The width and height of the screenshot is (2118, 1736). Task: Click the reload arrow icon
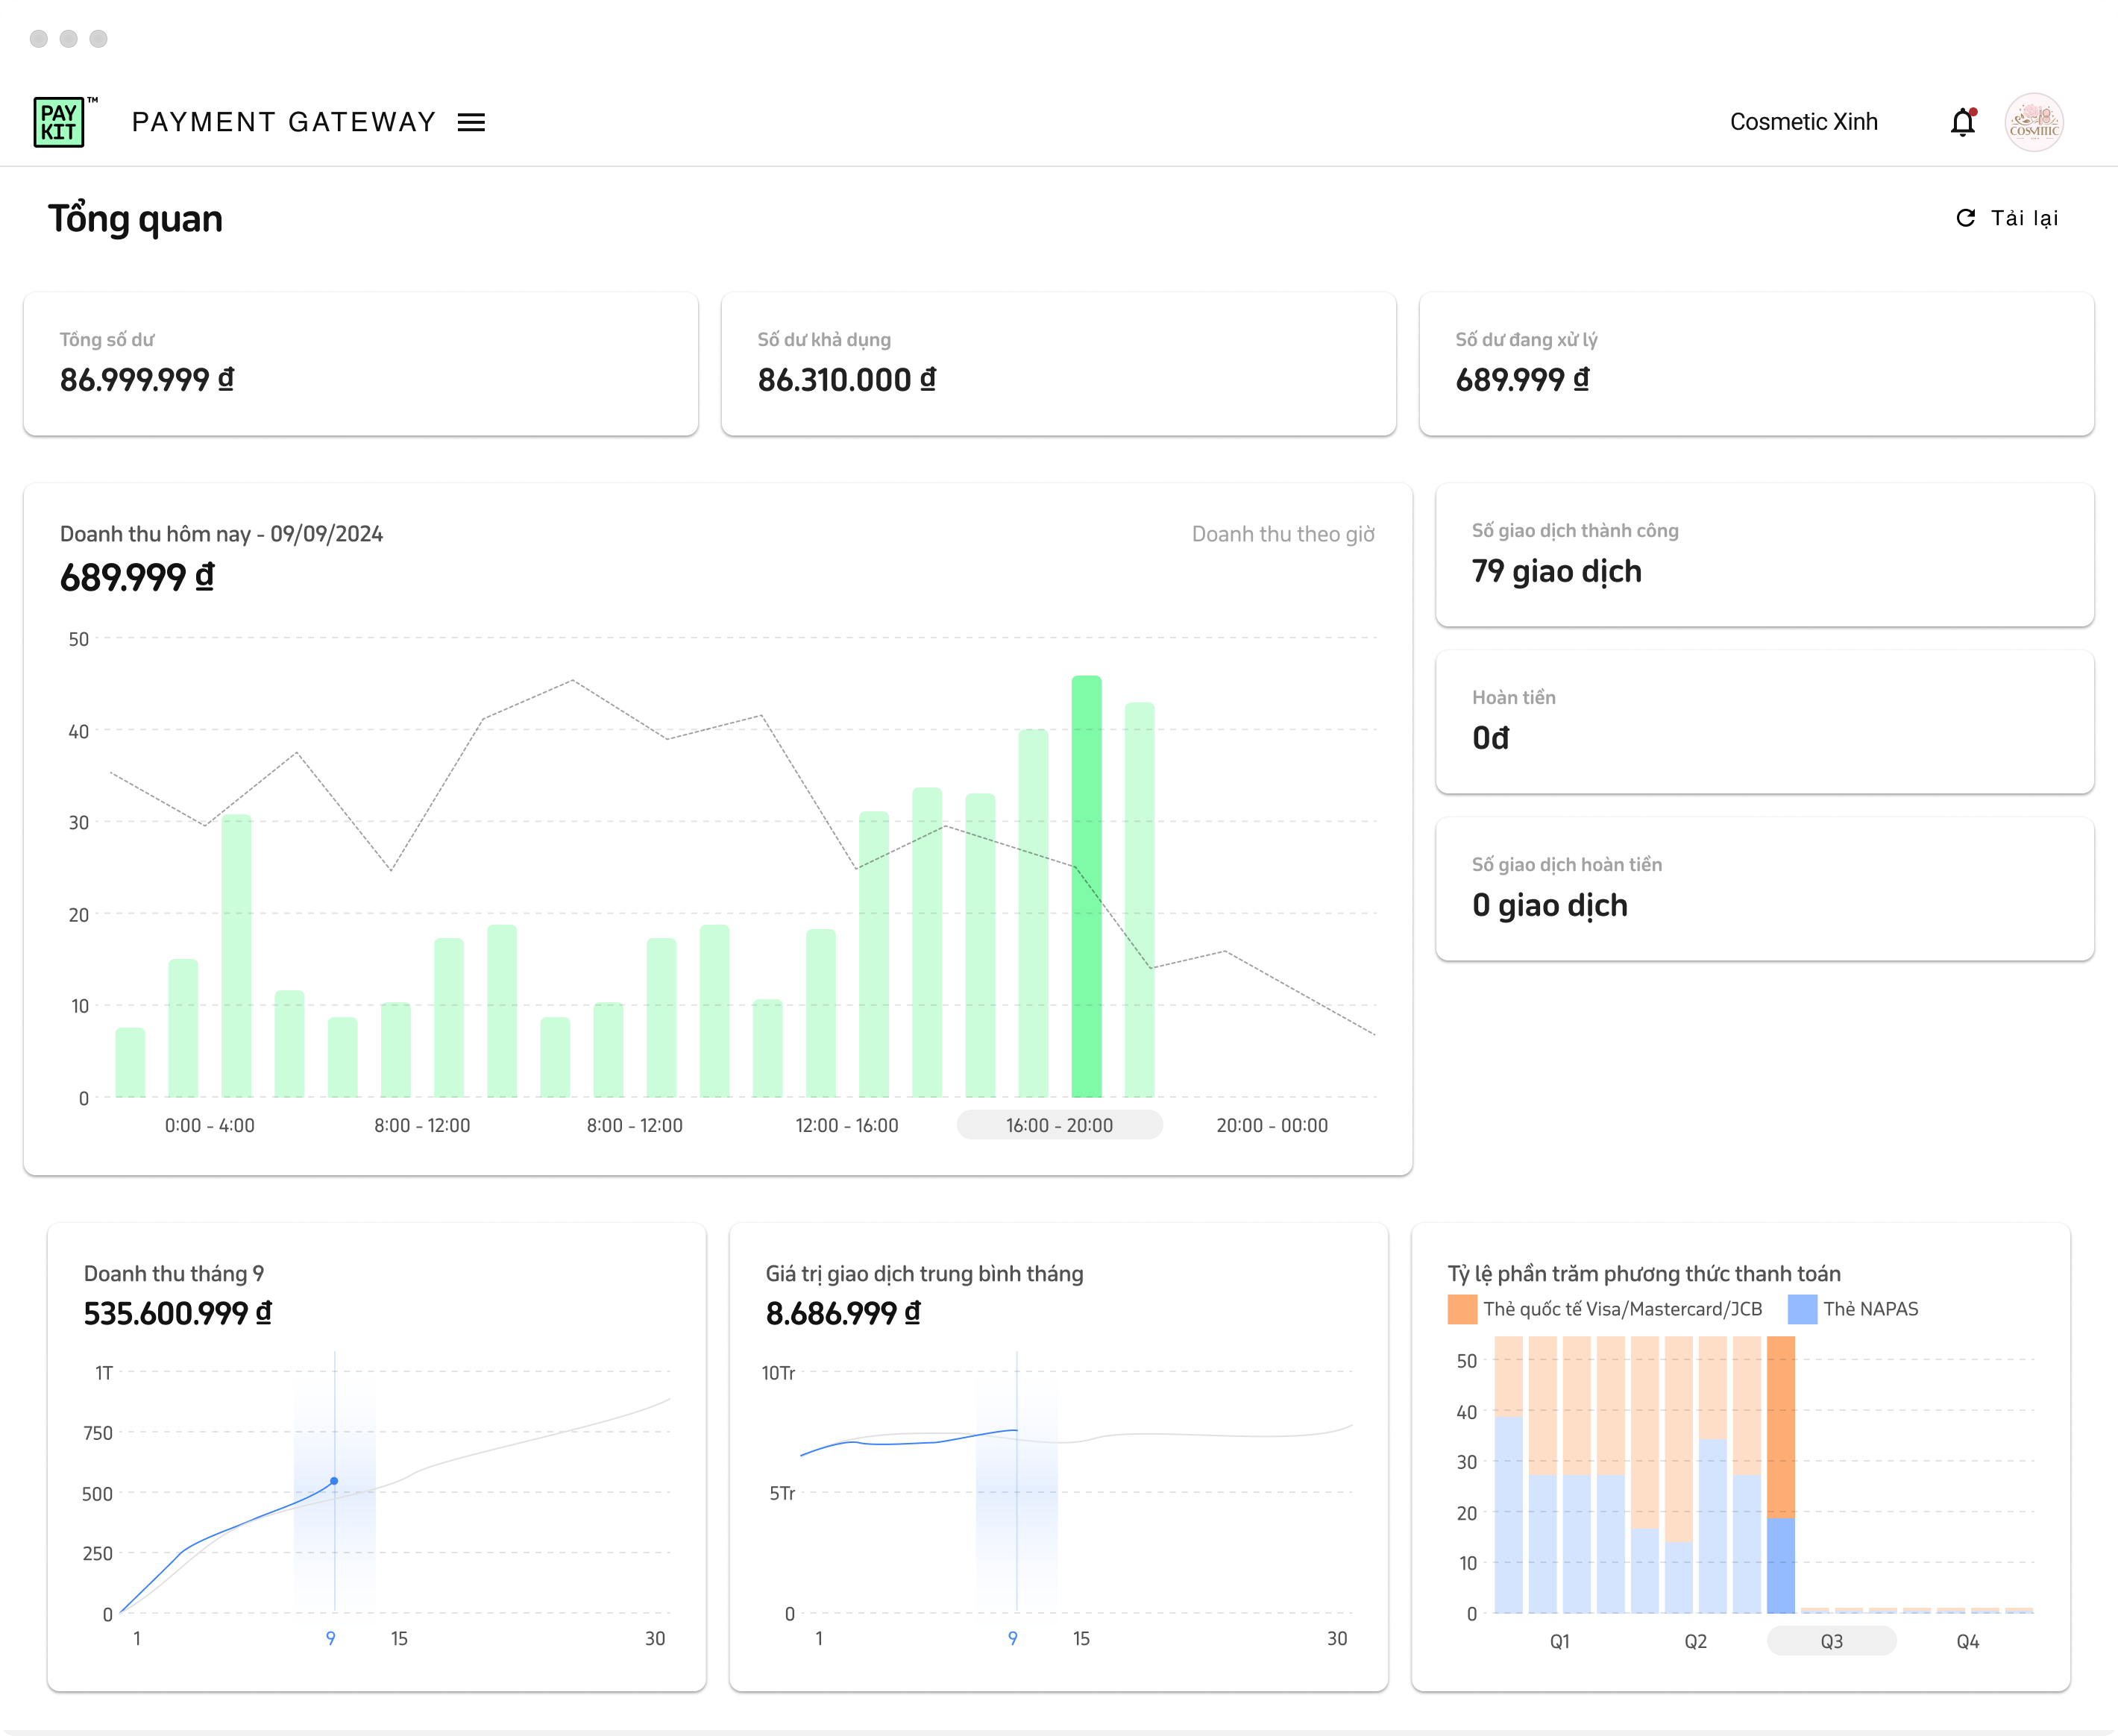pyautogui.click(x=1965, y=218)
